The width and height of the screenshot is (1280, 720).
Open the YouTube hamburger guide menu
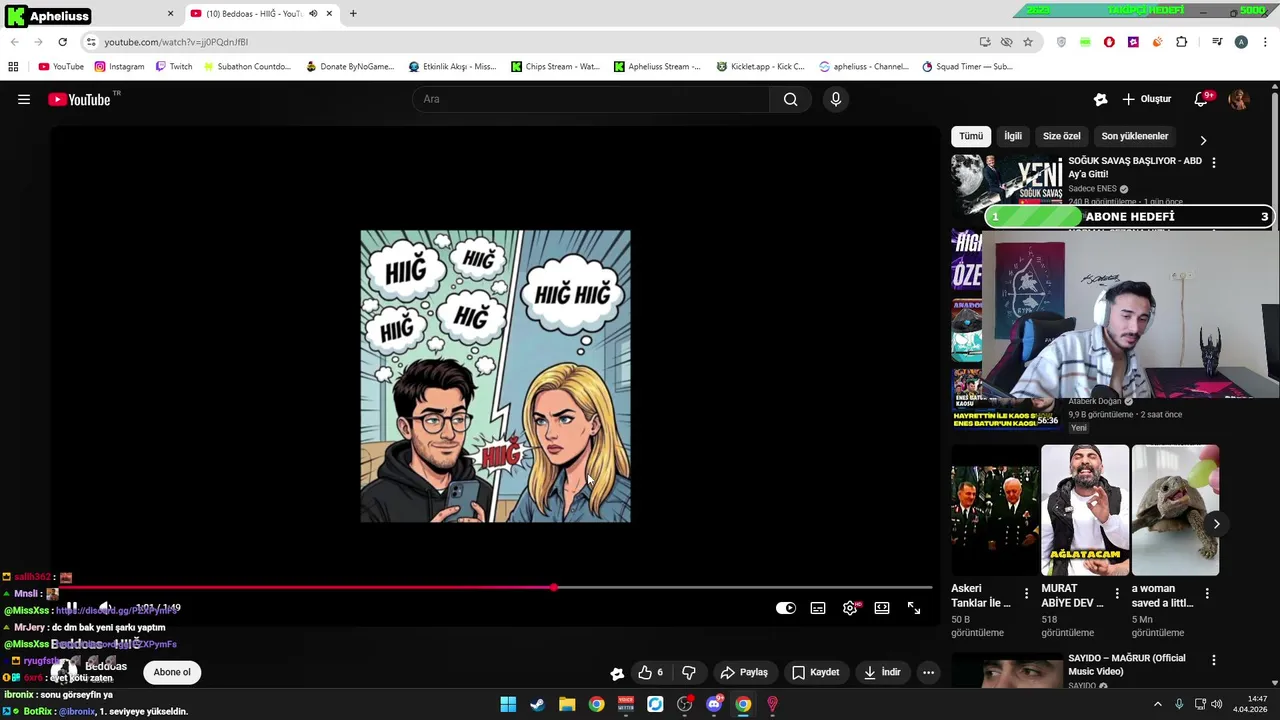(24, 99)
